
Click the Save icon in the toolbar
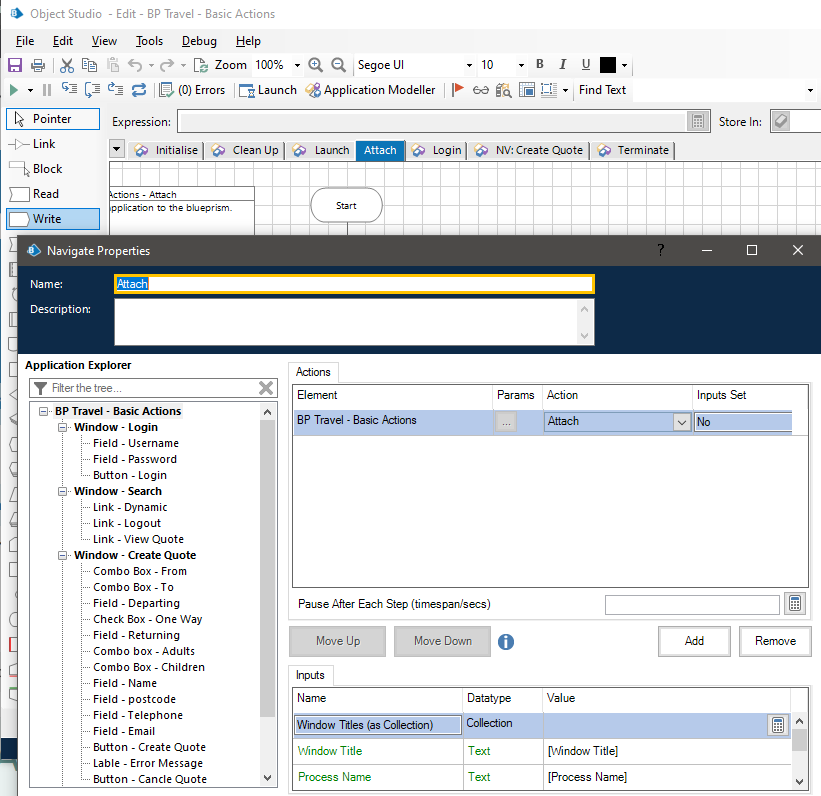click(x=15, y=65)
